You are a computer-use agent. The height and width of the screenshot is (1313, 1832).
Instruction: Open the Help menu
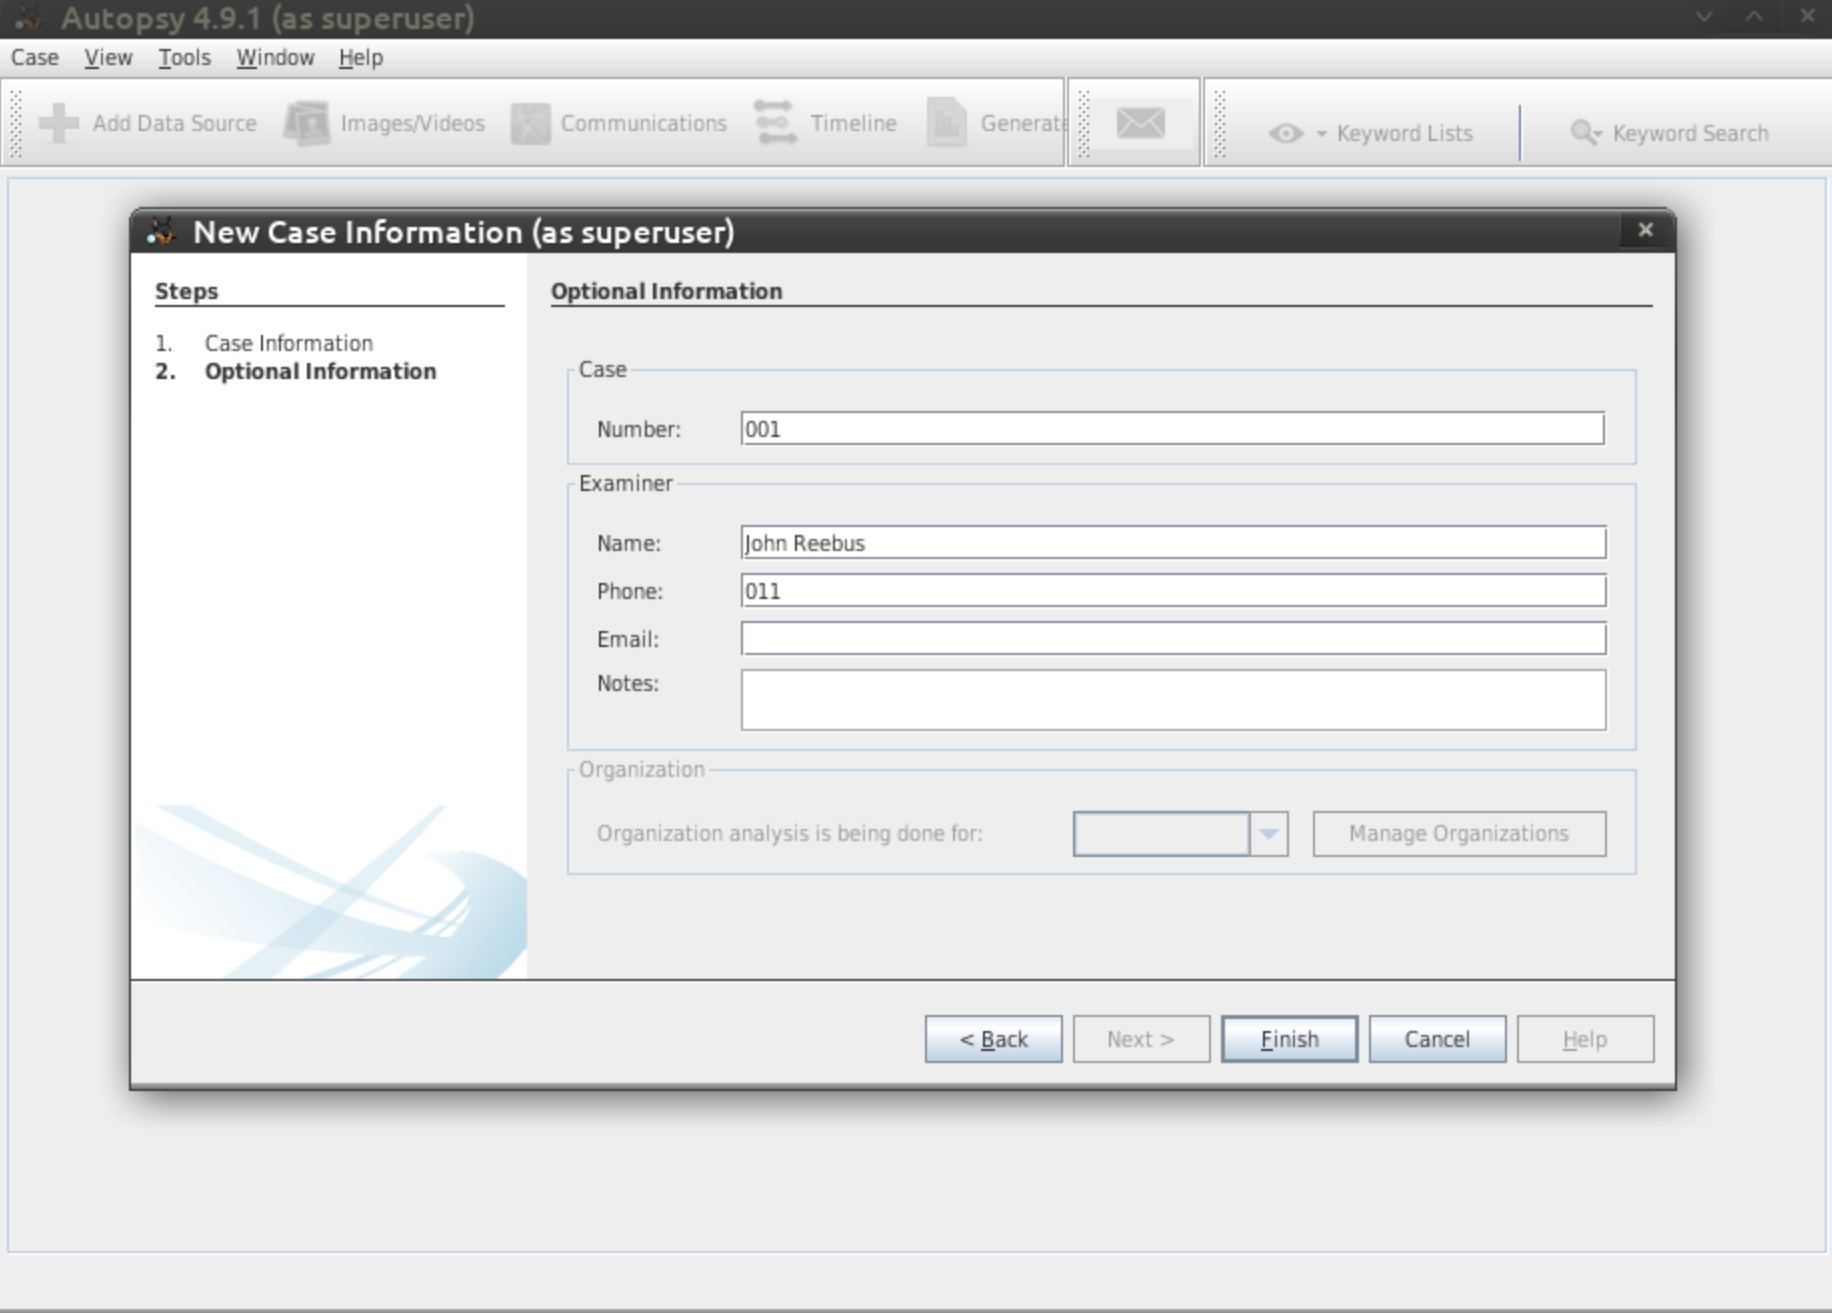(360, 58)
